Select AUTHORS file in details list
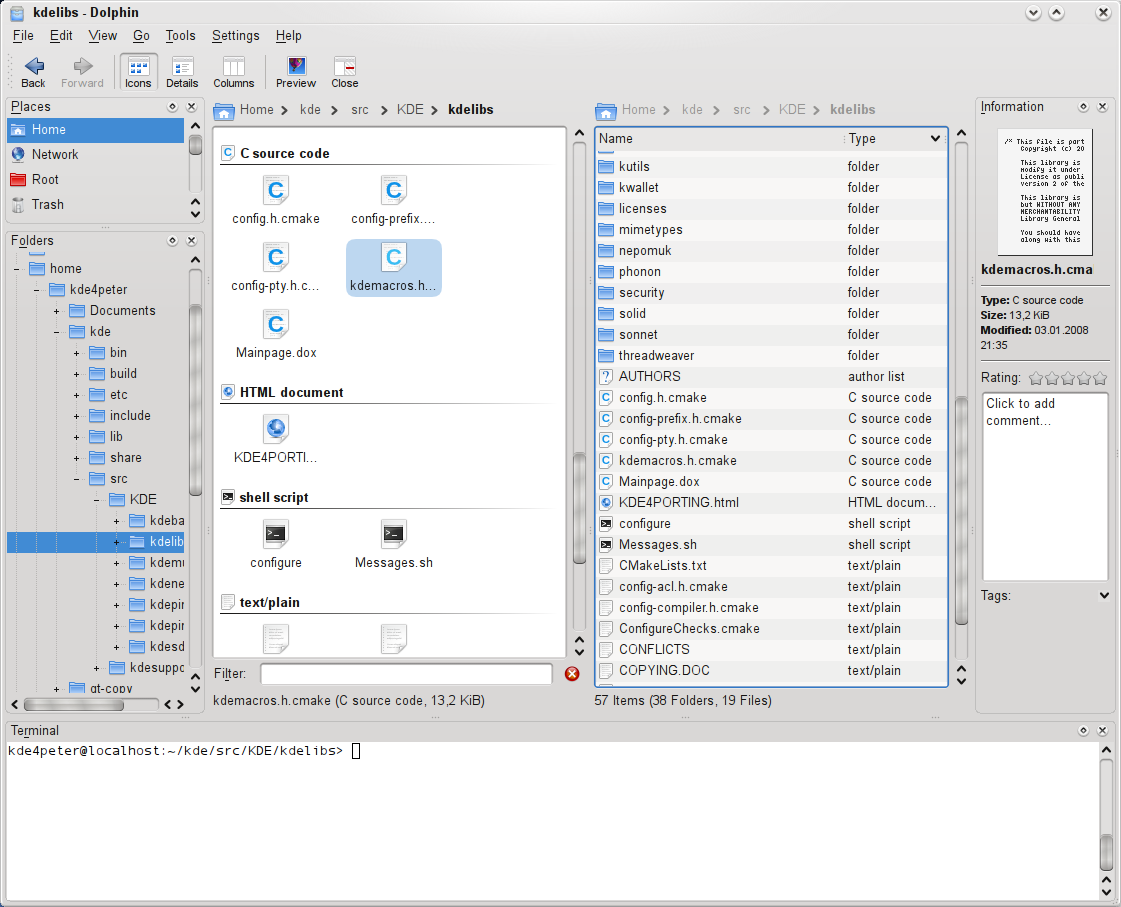This screenshot has height=907, width=1121. 771,377
